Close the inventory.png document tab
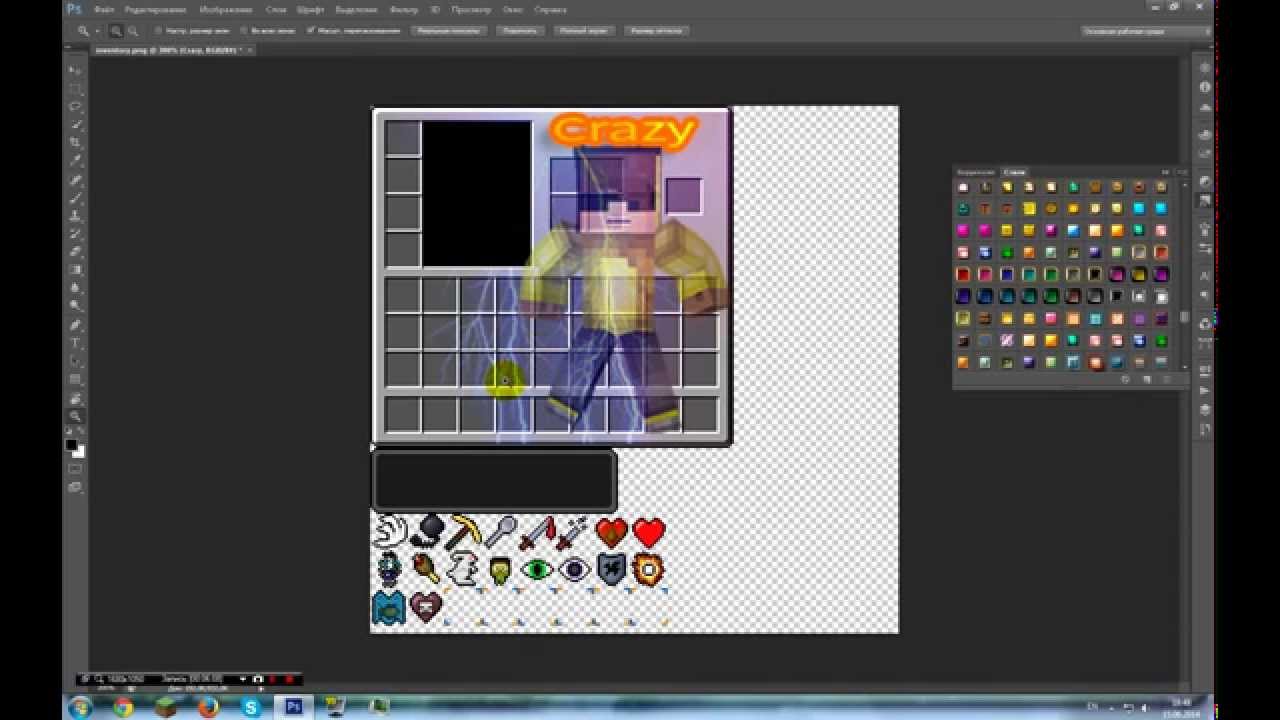This screenshot has width=1280, height=720. point(249,49)
